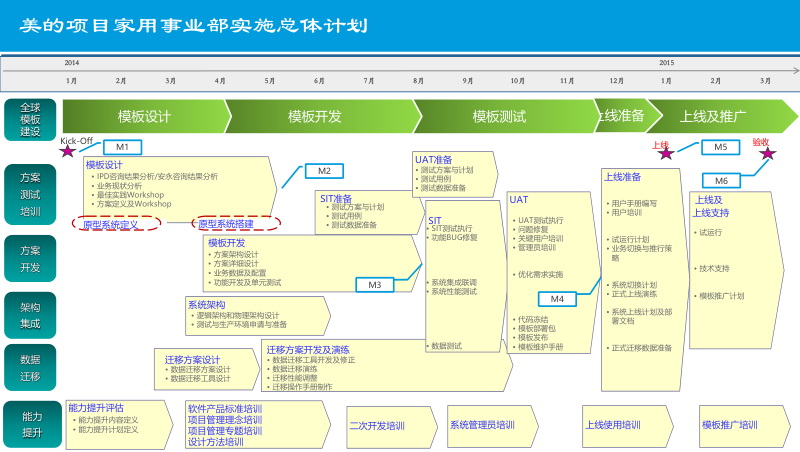
Task: Click the 能力提升评估 box heading
Action: pyautogui.click(x=96, y=408)
